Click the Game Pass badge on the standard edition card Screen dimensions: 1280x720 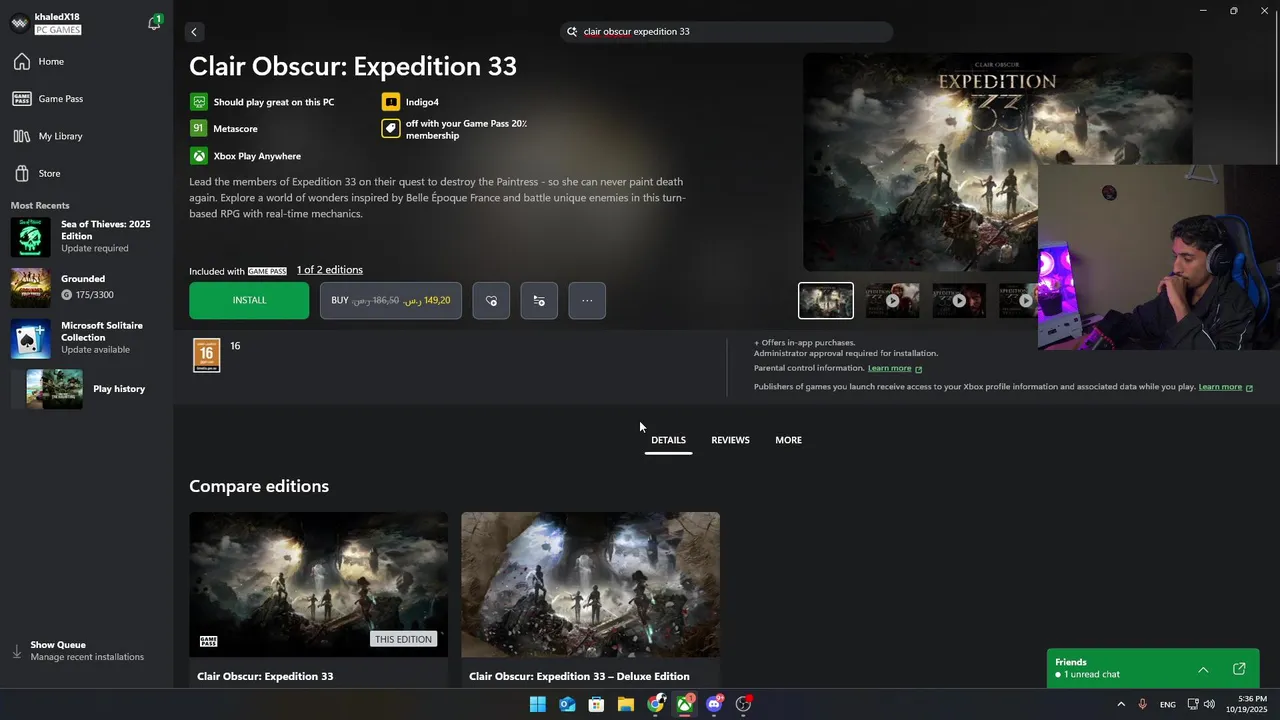click(209, 641)
